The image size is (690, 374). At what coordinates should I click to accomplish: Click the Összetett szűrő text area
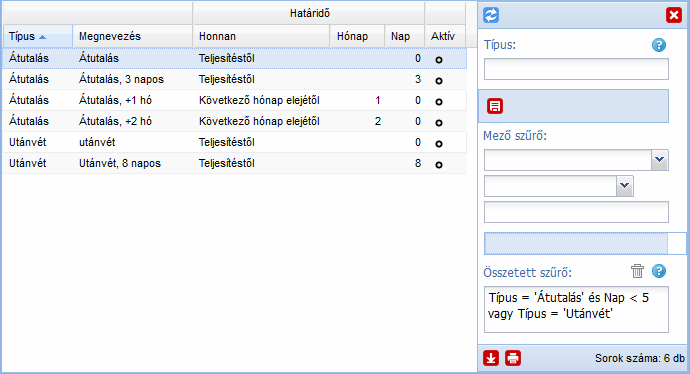pos(576,309)
